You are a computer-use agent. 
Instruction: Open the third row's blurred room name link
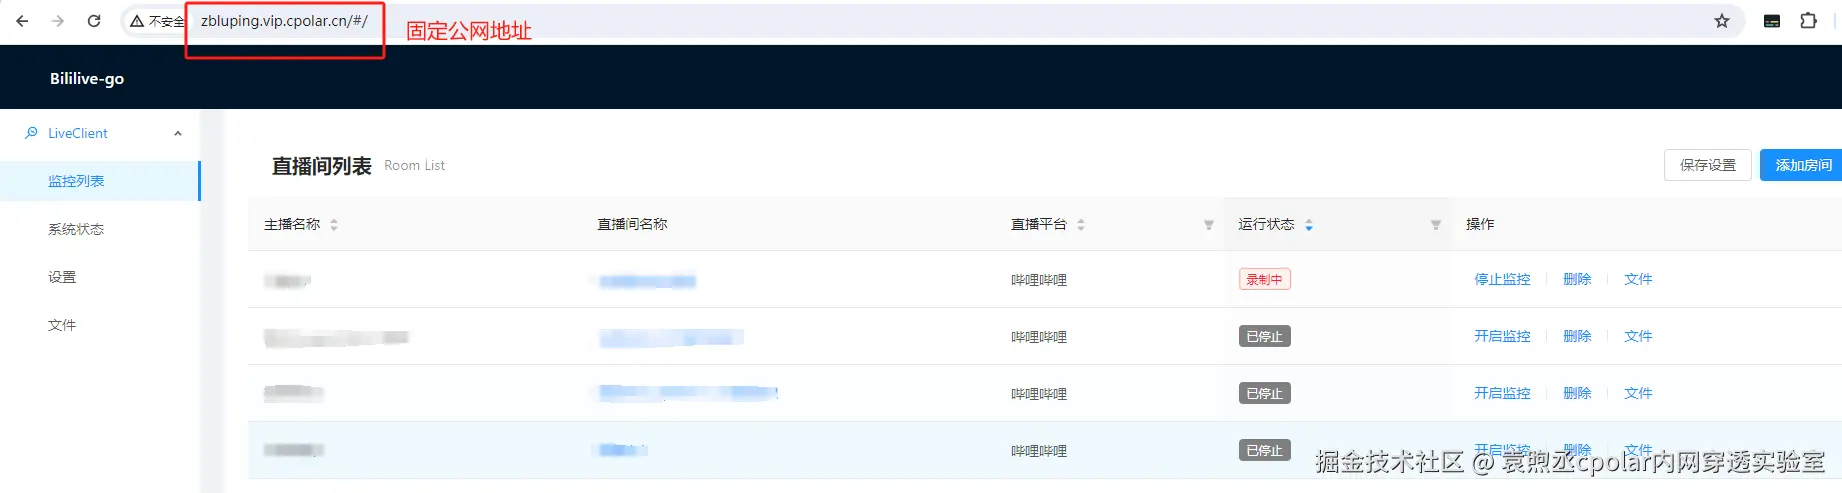688,393
